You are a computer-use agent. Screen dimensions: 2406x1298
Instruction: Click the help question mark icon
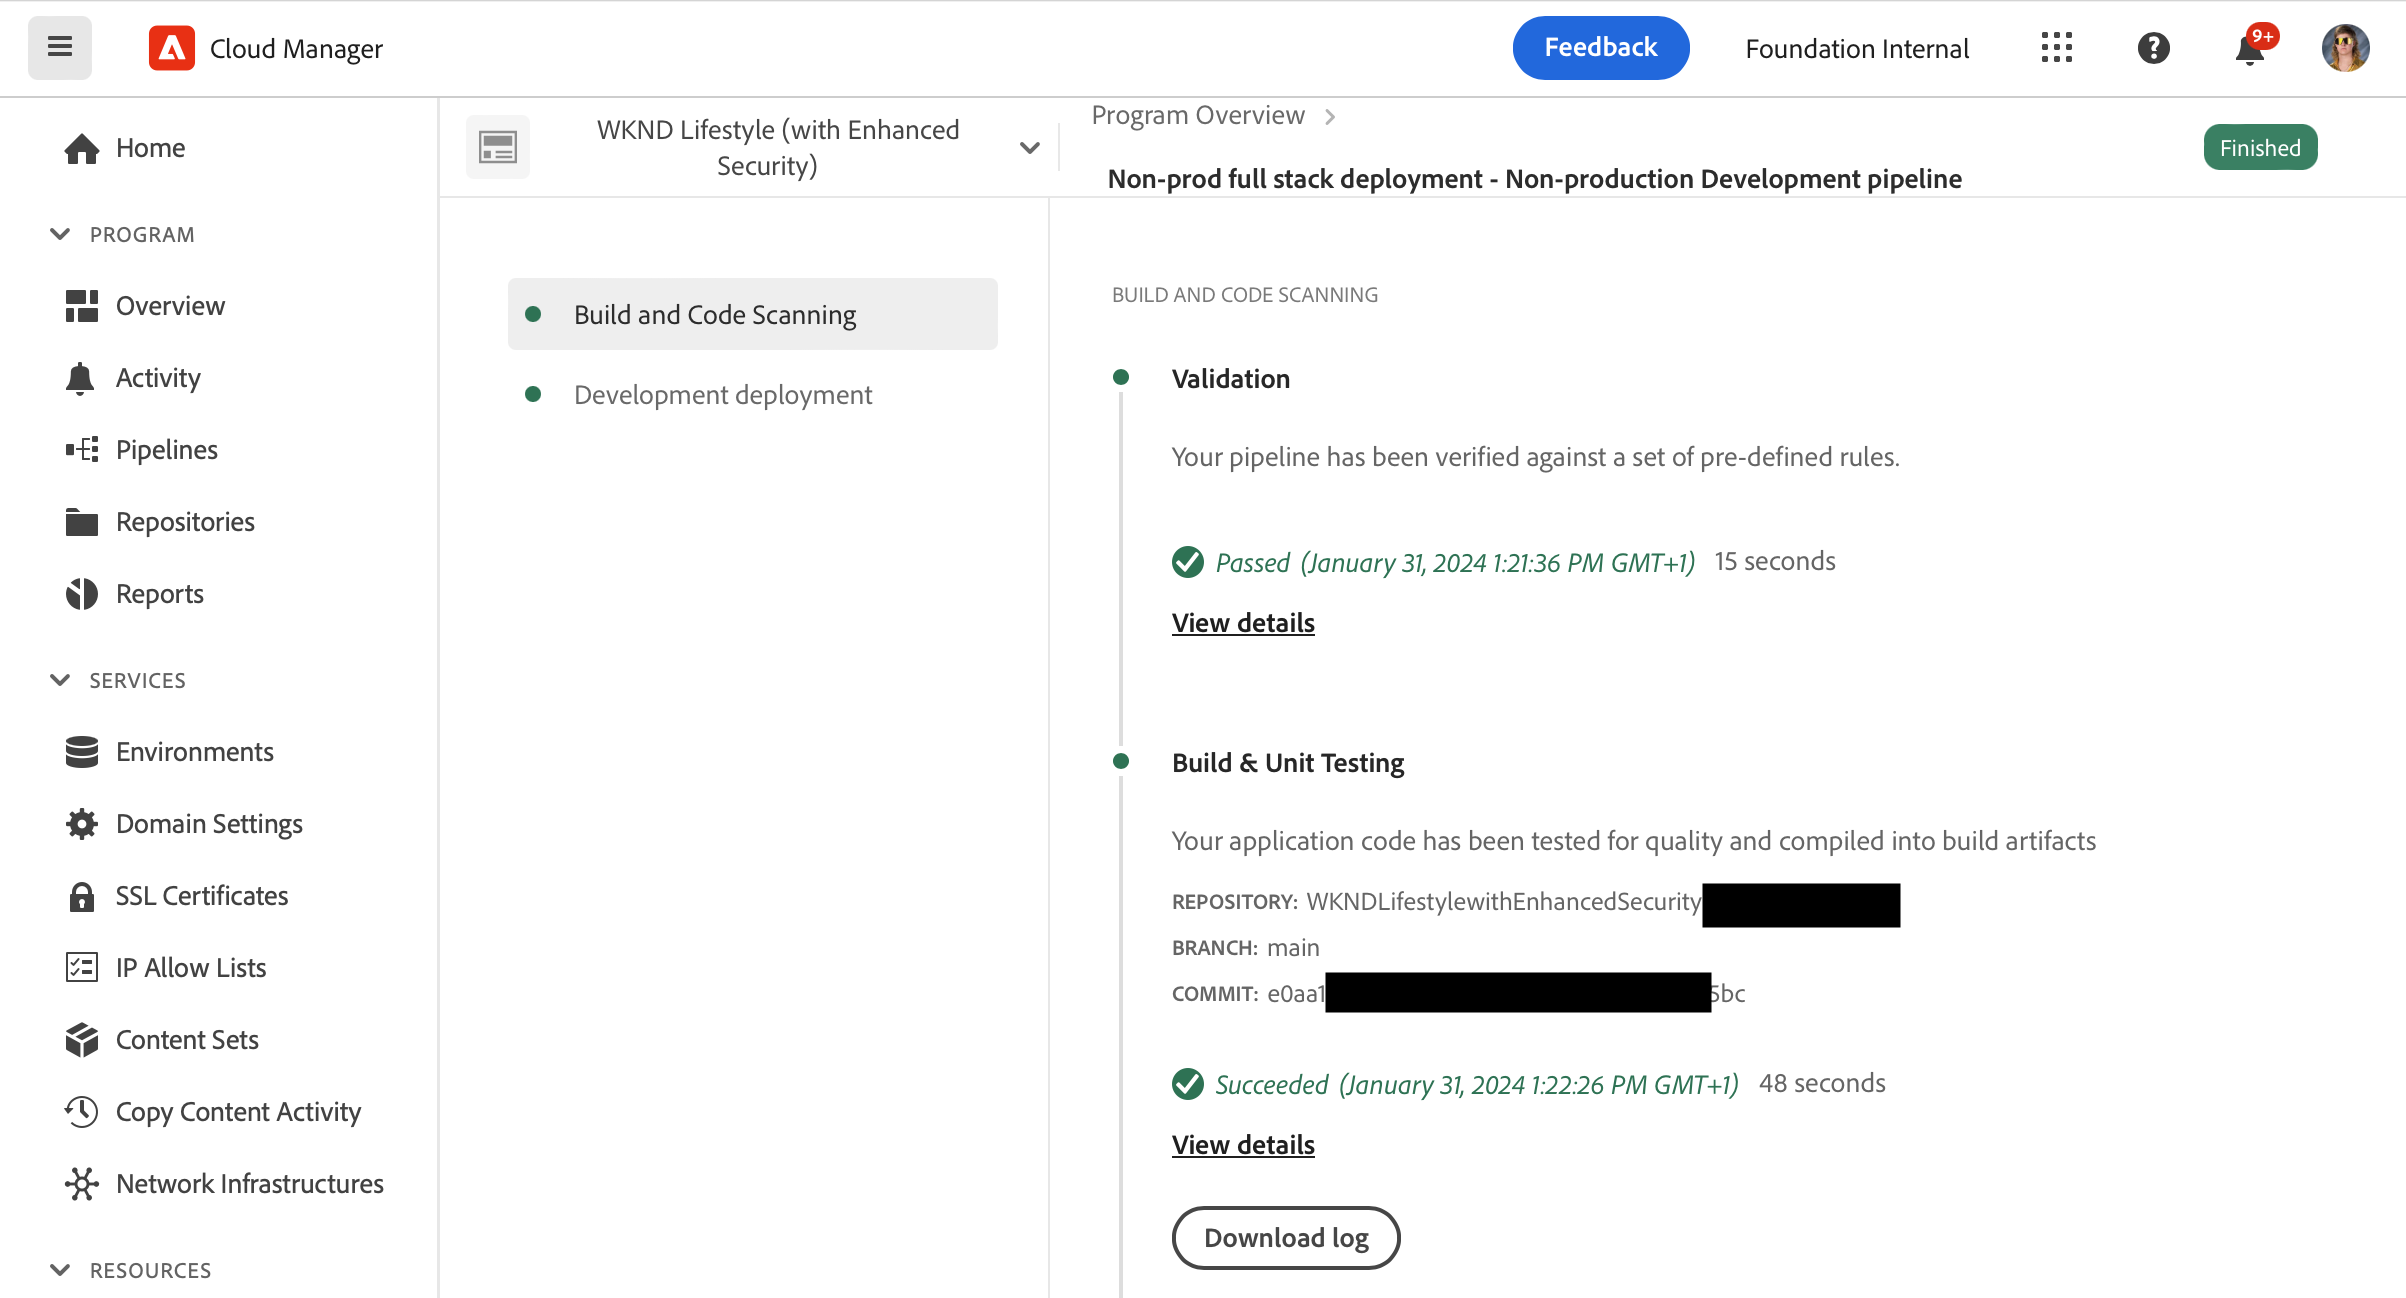[2153, 47]
